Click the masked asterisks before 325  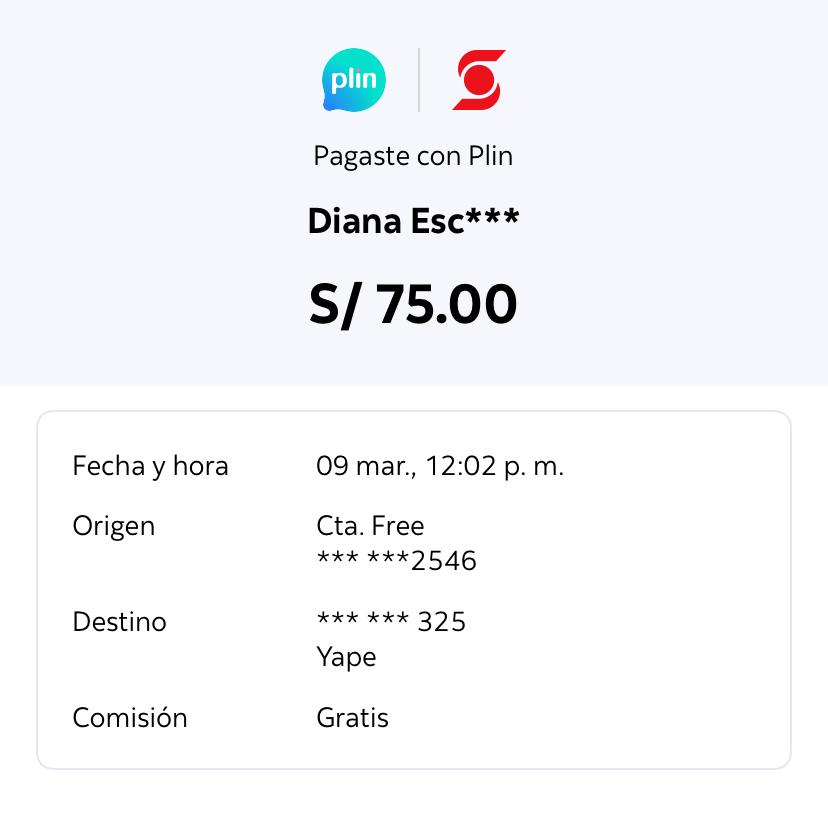click(363, 620)
